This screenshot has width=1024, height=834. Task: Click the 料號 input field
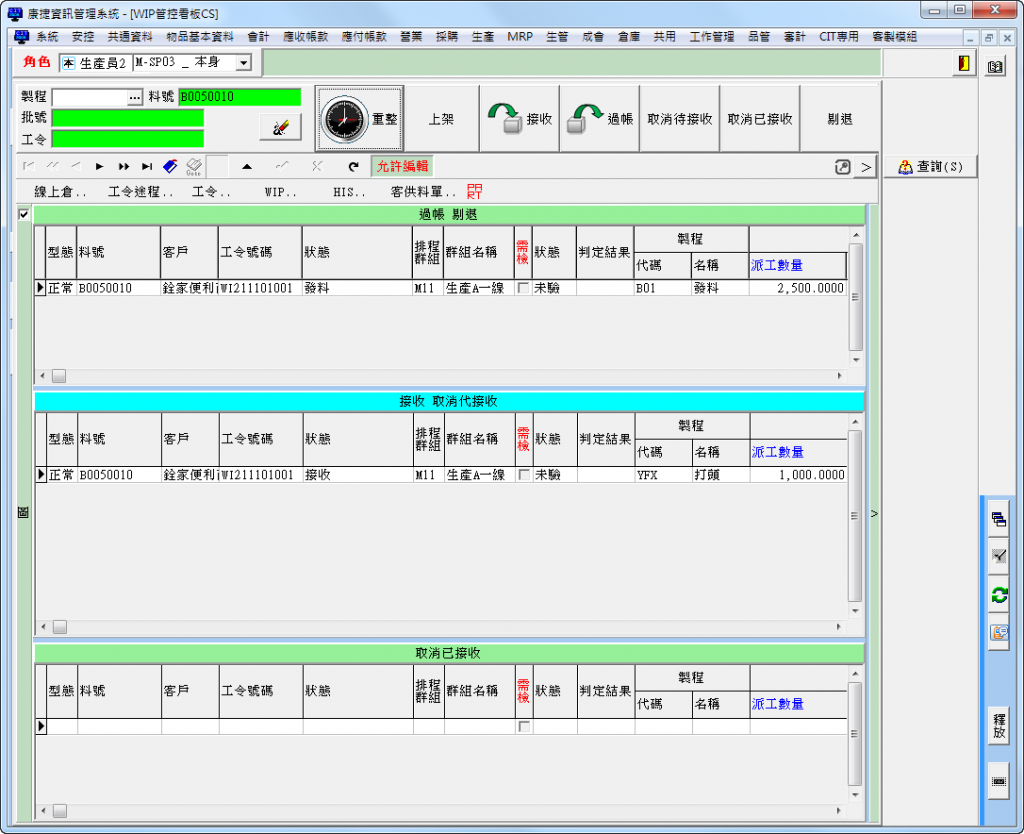coord(238,97)
